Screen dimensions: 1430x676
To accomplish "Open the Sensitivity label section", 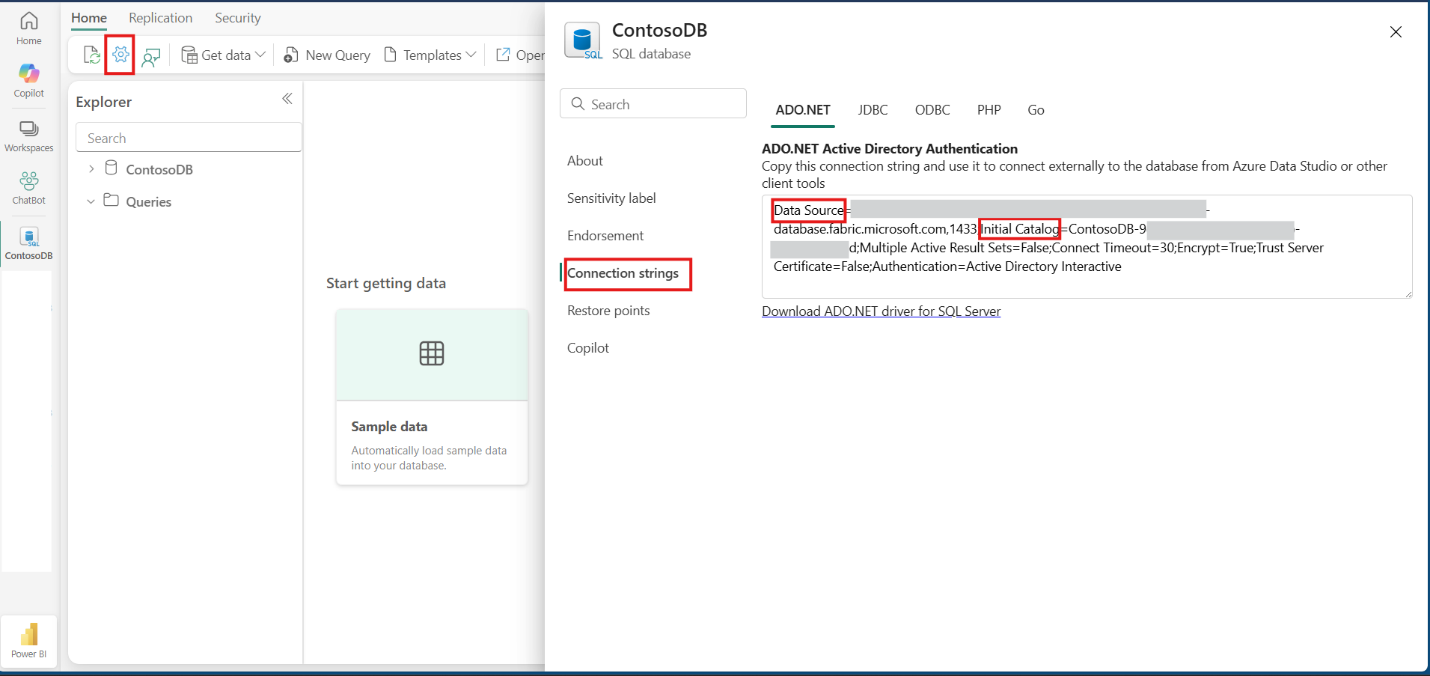I will click(612, 198).
